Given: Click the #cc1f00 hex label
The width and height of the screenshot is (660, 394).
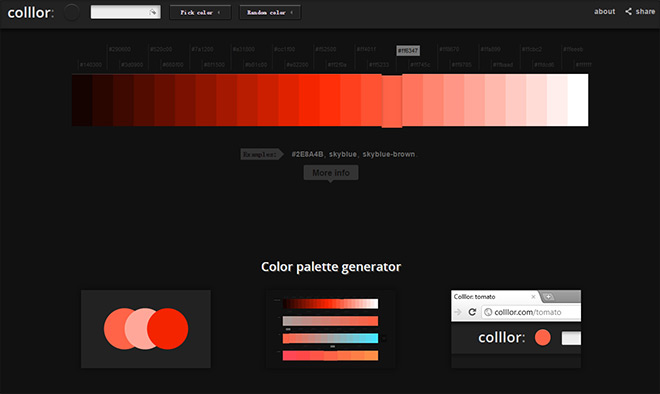Looking at the screenshot, I should (x=285, y=49).
